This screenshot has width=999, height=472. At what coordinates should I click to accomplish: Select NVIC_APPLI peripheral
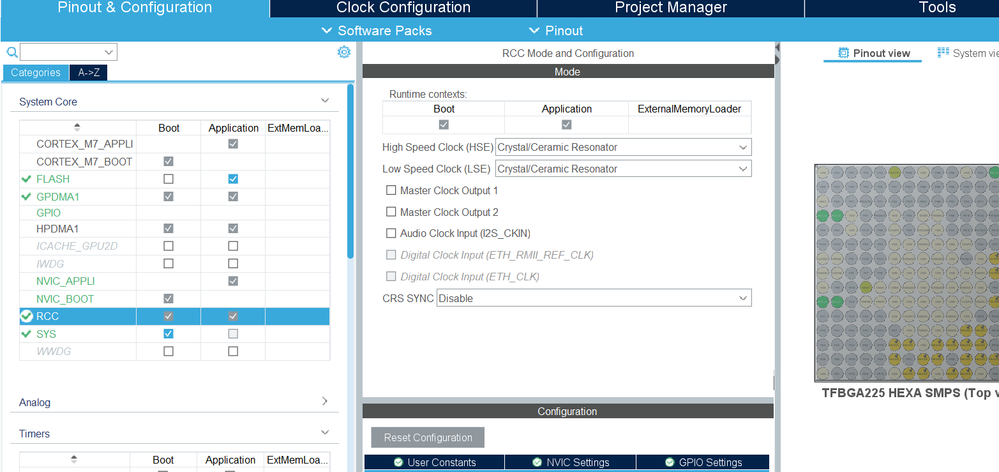[66, 281]
